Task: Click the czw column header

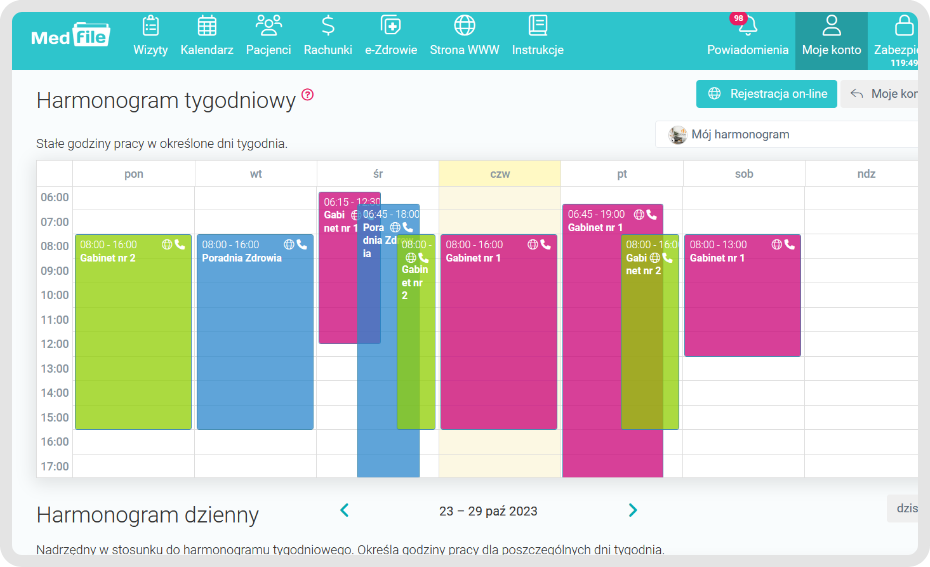Action: point(500,174)
